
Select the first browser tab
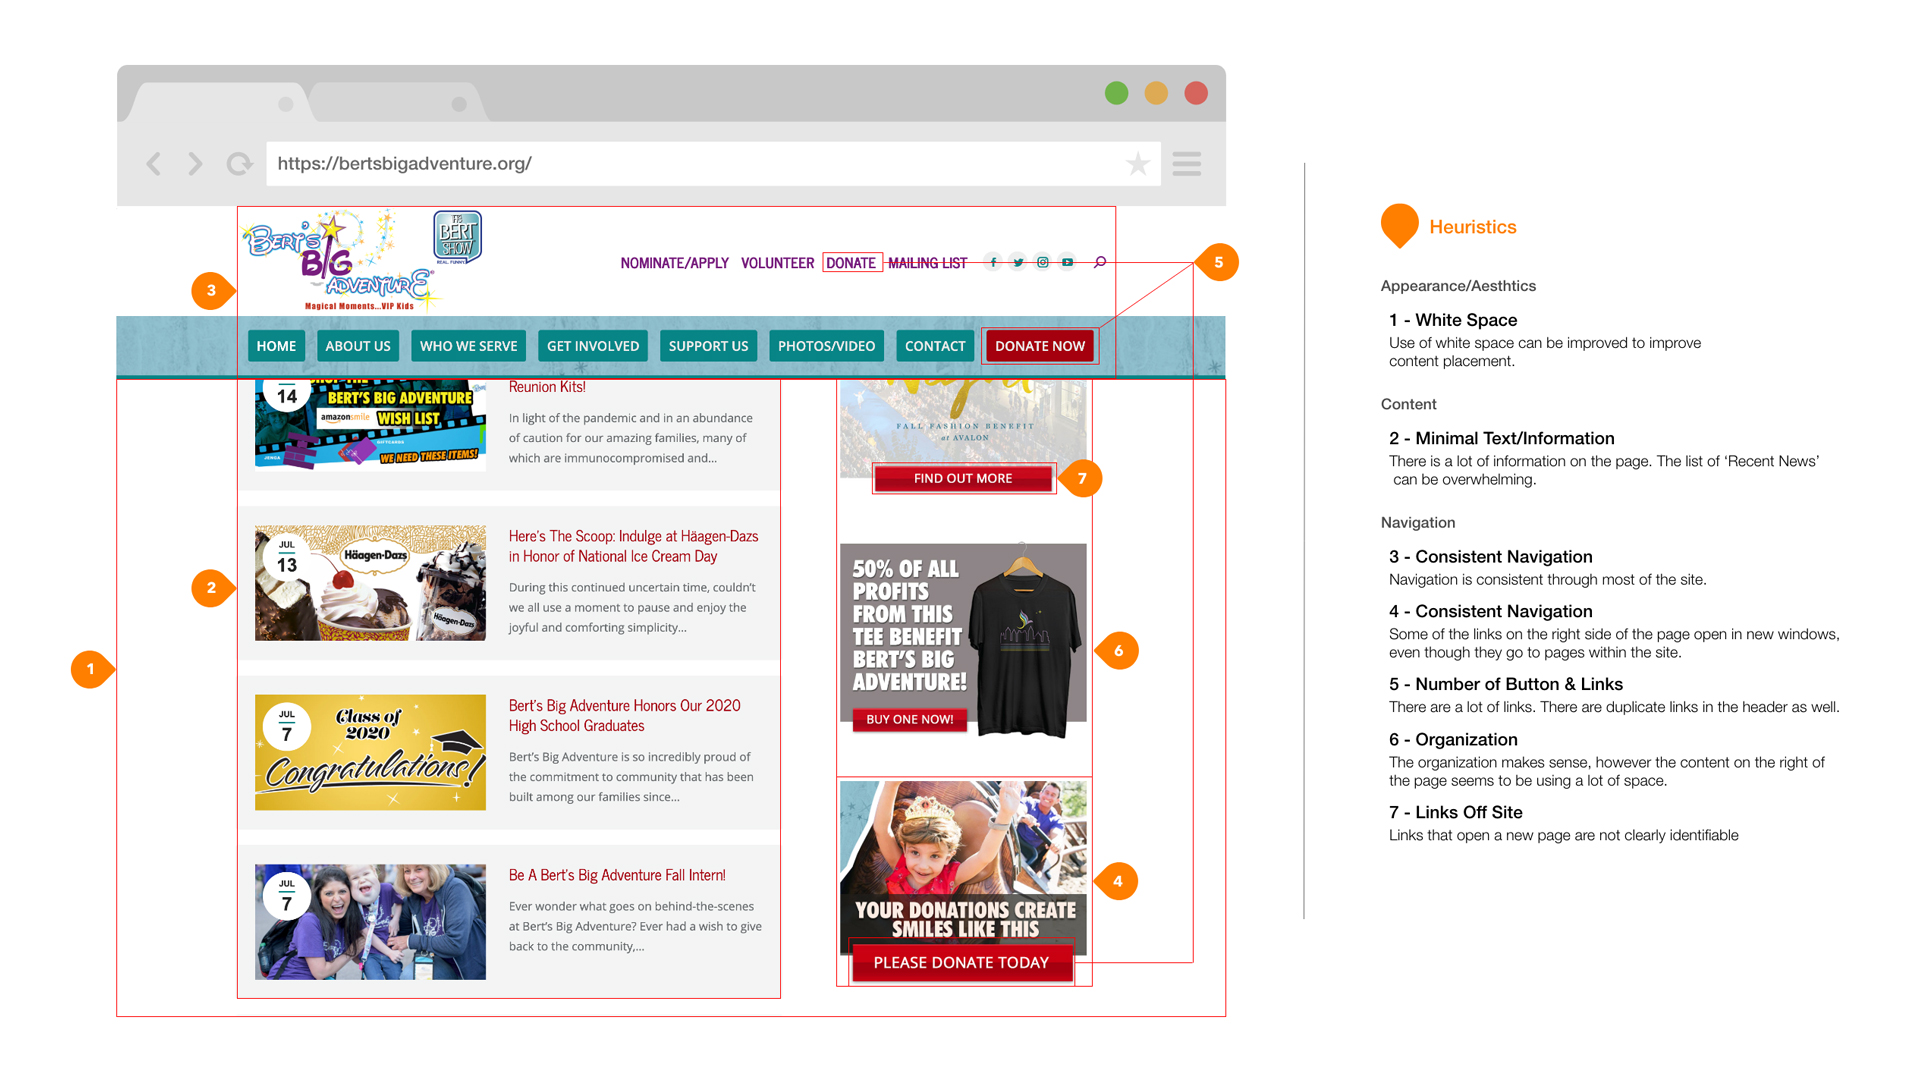[220, 102]
